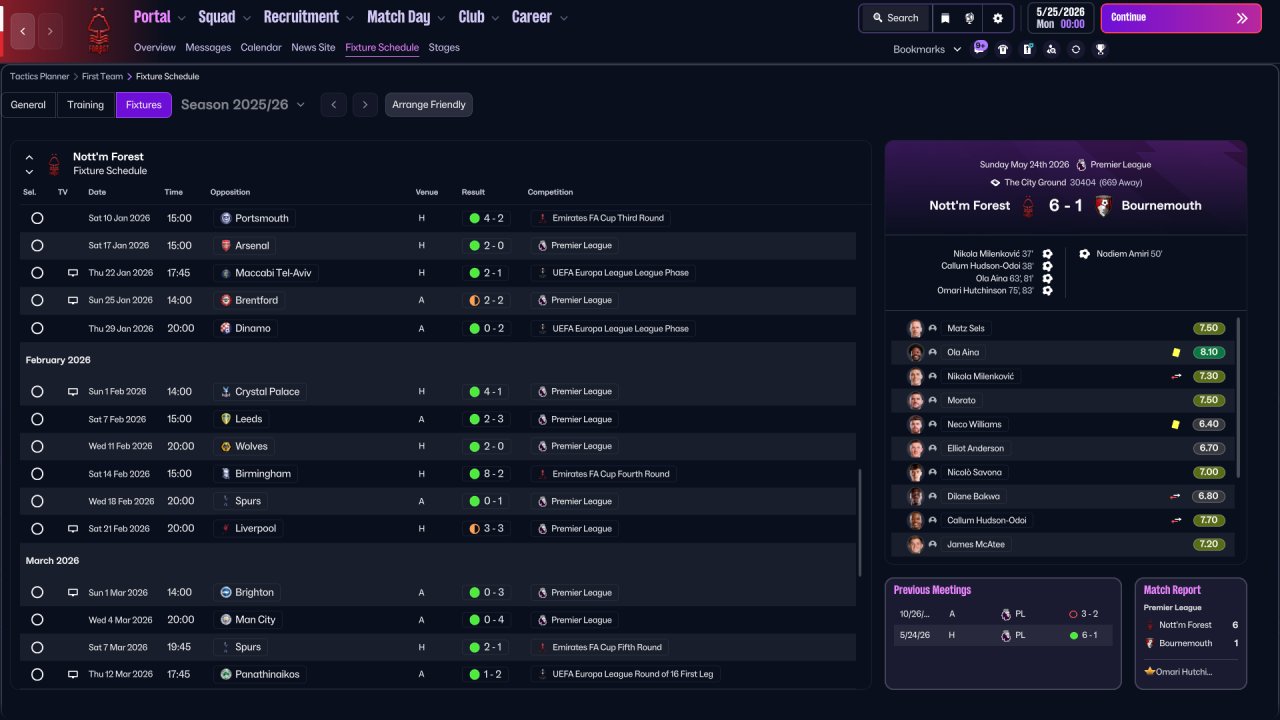
Task: Click the Crystal Palace club badge
Action: click(x=225, y=392)
